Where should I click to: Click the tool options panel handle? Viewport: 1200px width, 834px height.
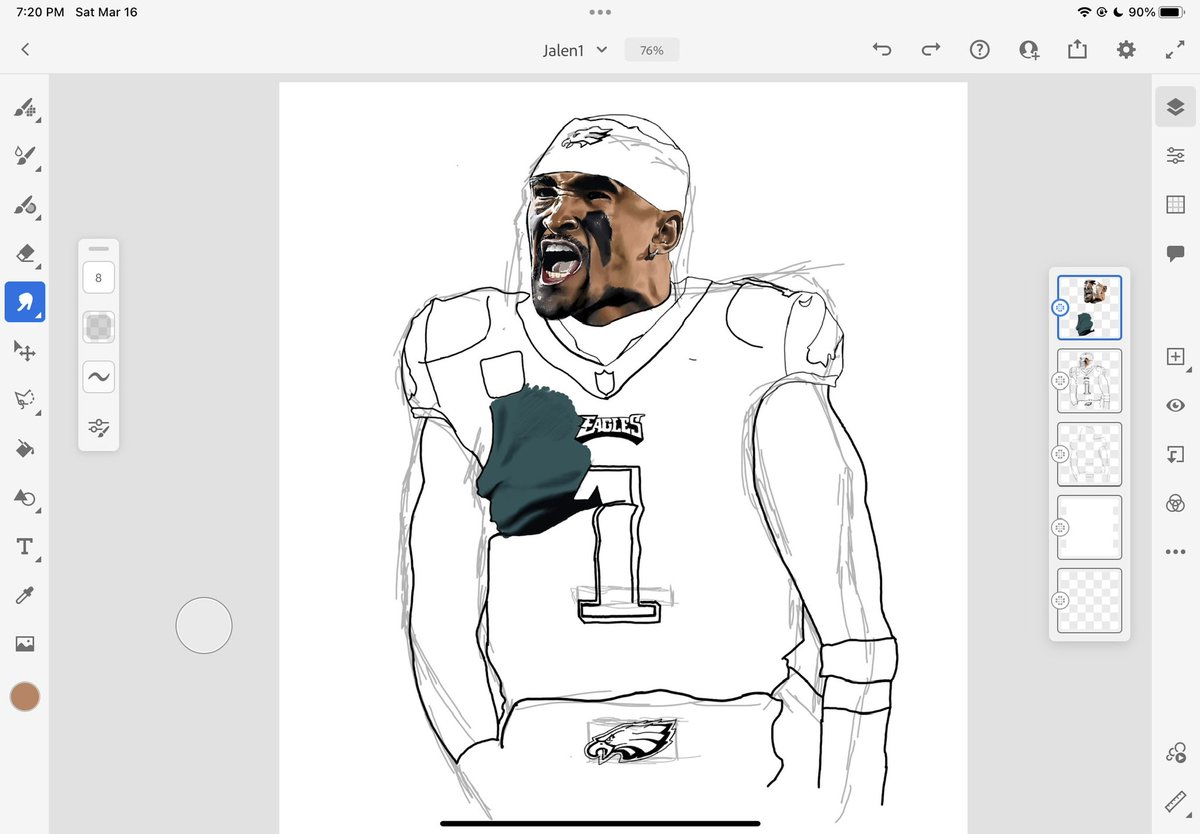[x=98, y=248]
